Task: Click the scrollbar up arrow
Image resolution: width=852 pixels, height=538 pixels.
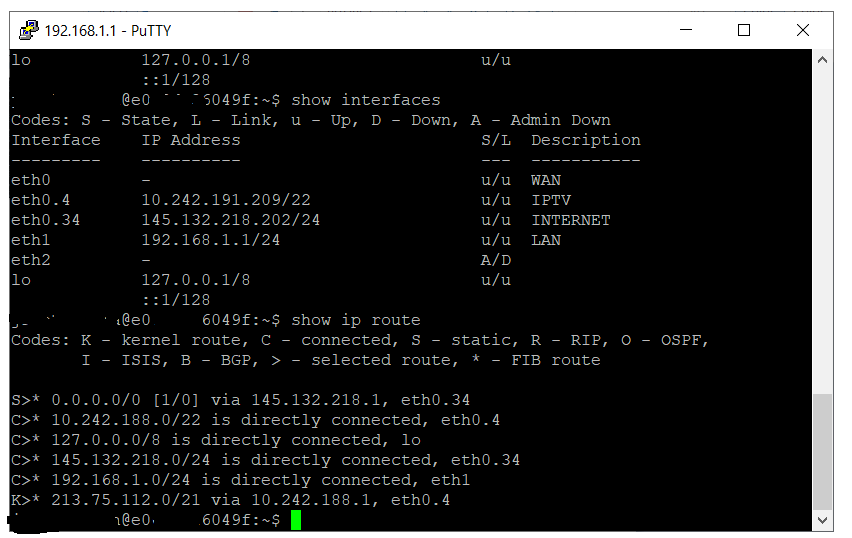Action: 823,60
